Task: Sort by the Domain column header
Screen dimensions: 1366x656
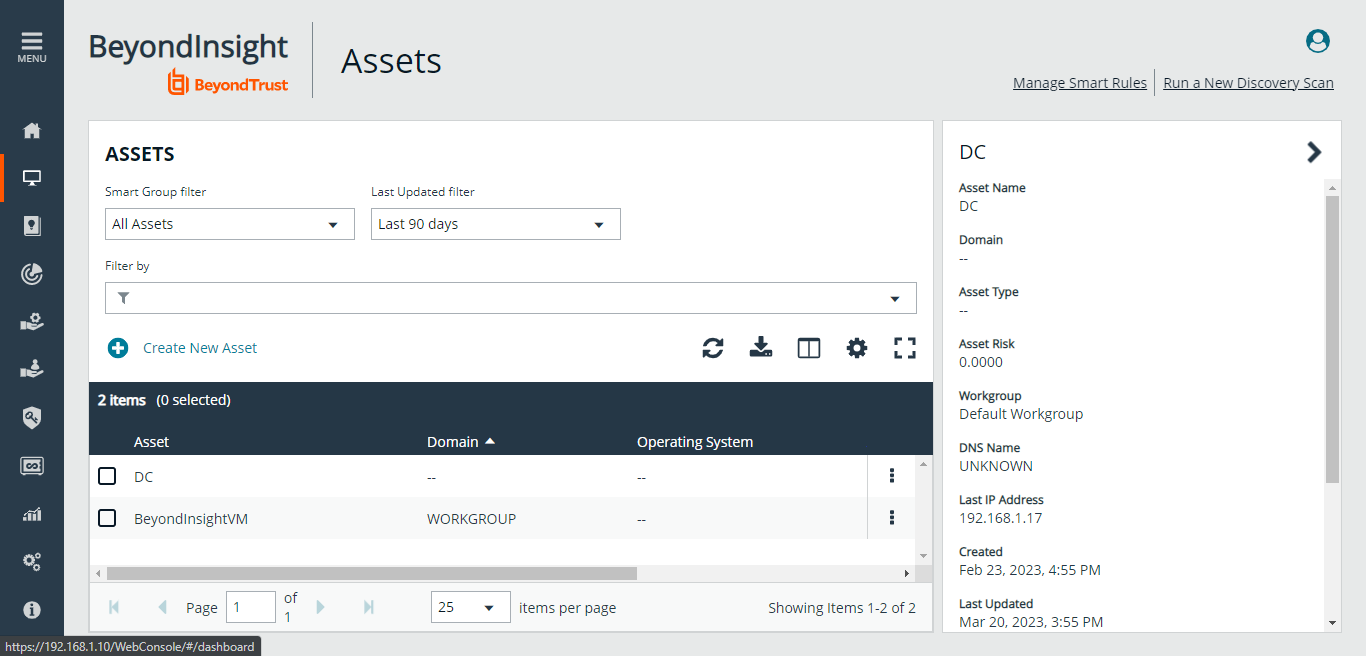Action: click(452, 441)
